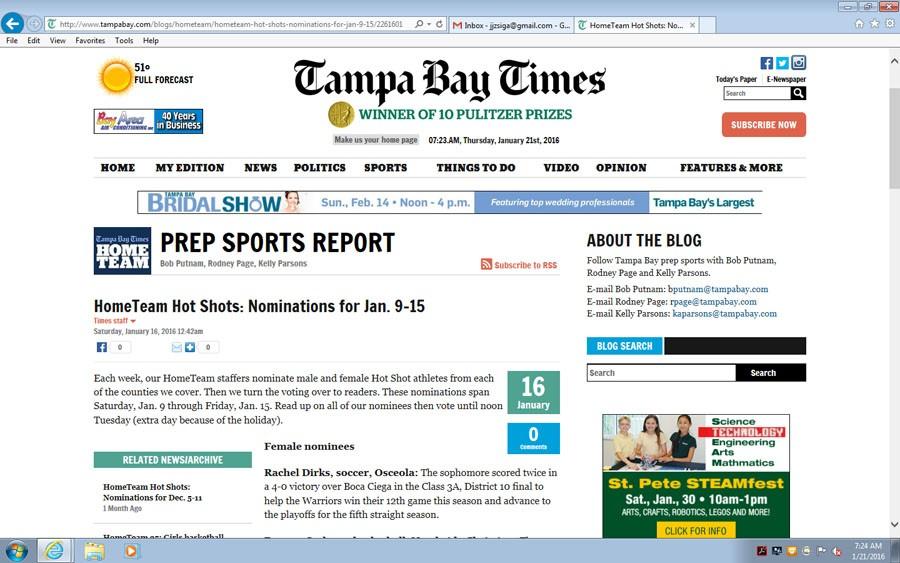
Task: Open Hot Shots Nominations for Dec. 5-11
Action: (x=152, y=492)
